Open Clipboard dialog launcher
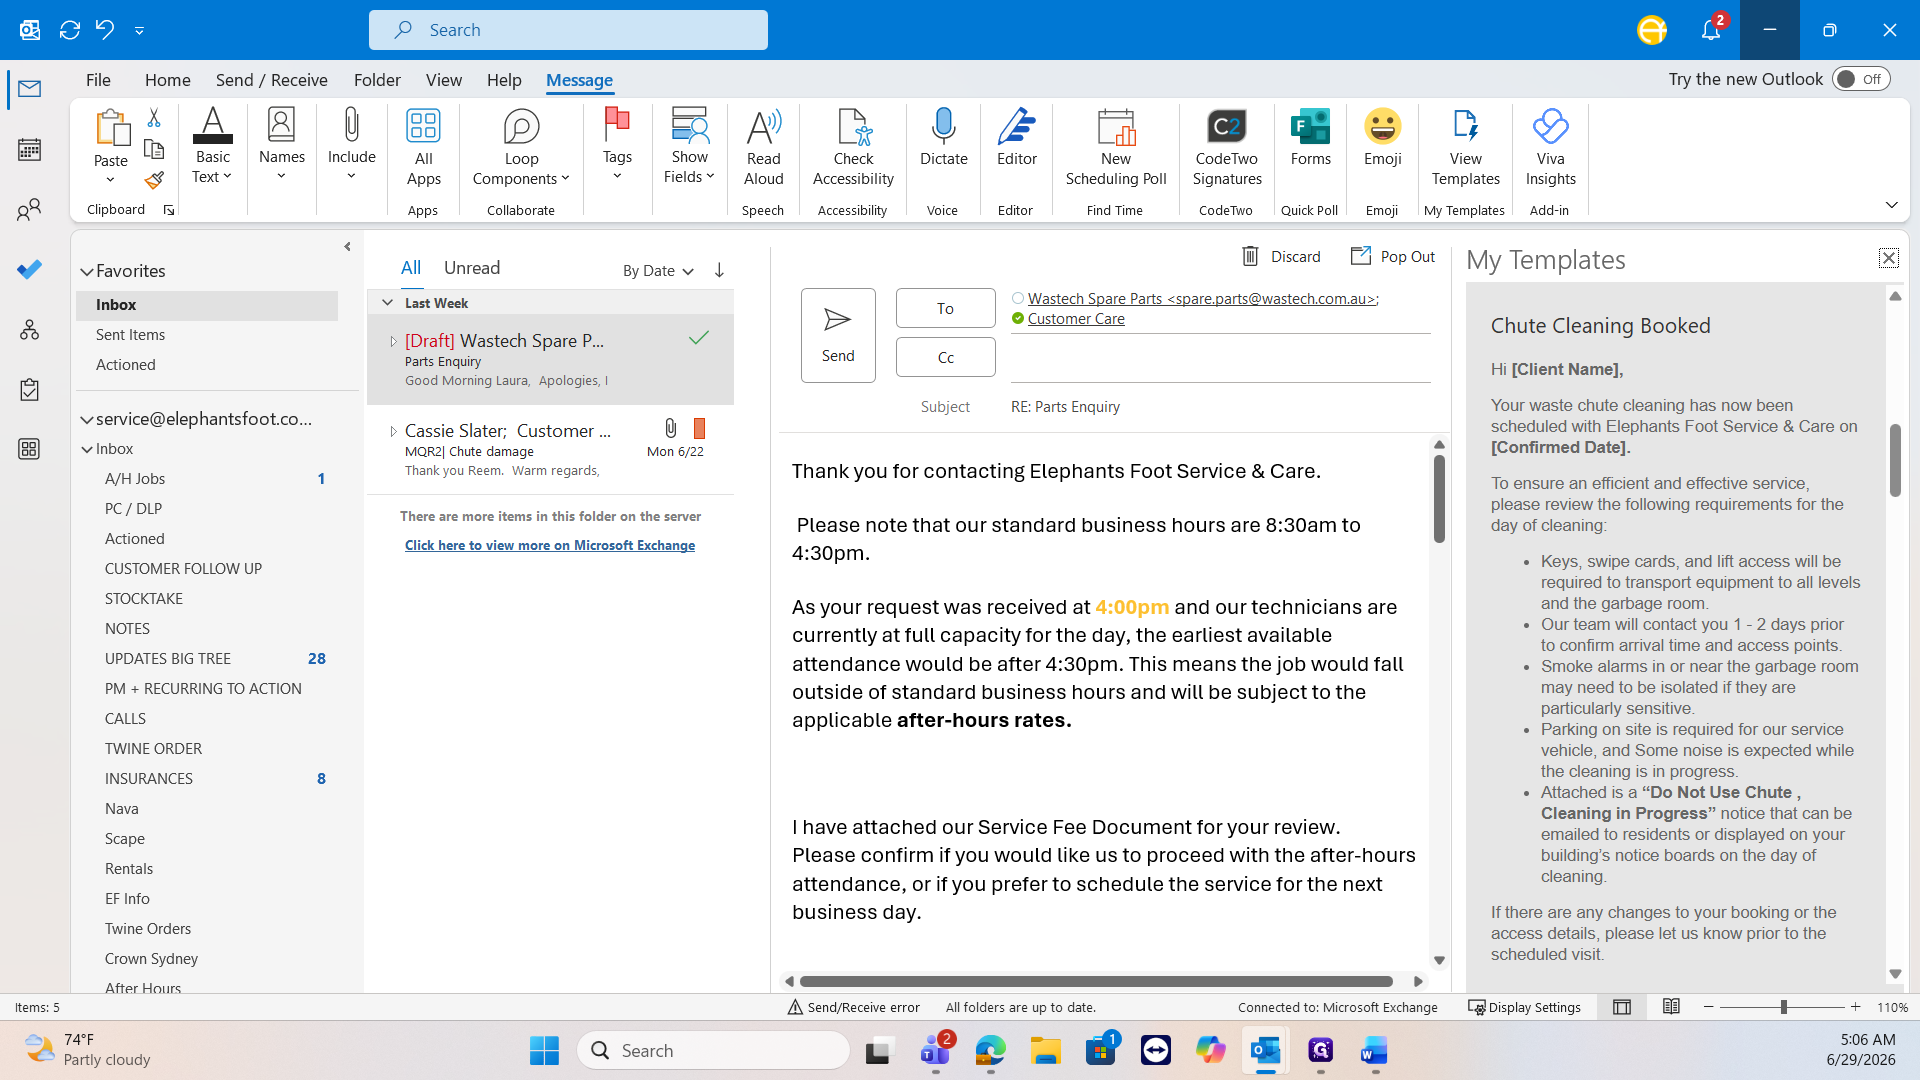Image resolution: width=1920 pixels, height=1080 pixels. (x=169, y=210)
